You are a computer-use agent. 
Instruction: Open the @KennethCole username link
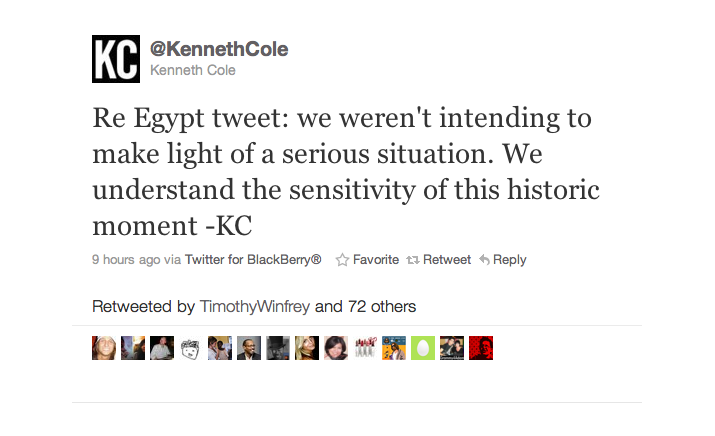(x=219, y=49)
